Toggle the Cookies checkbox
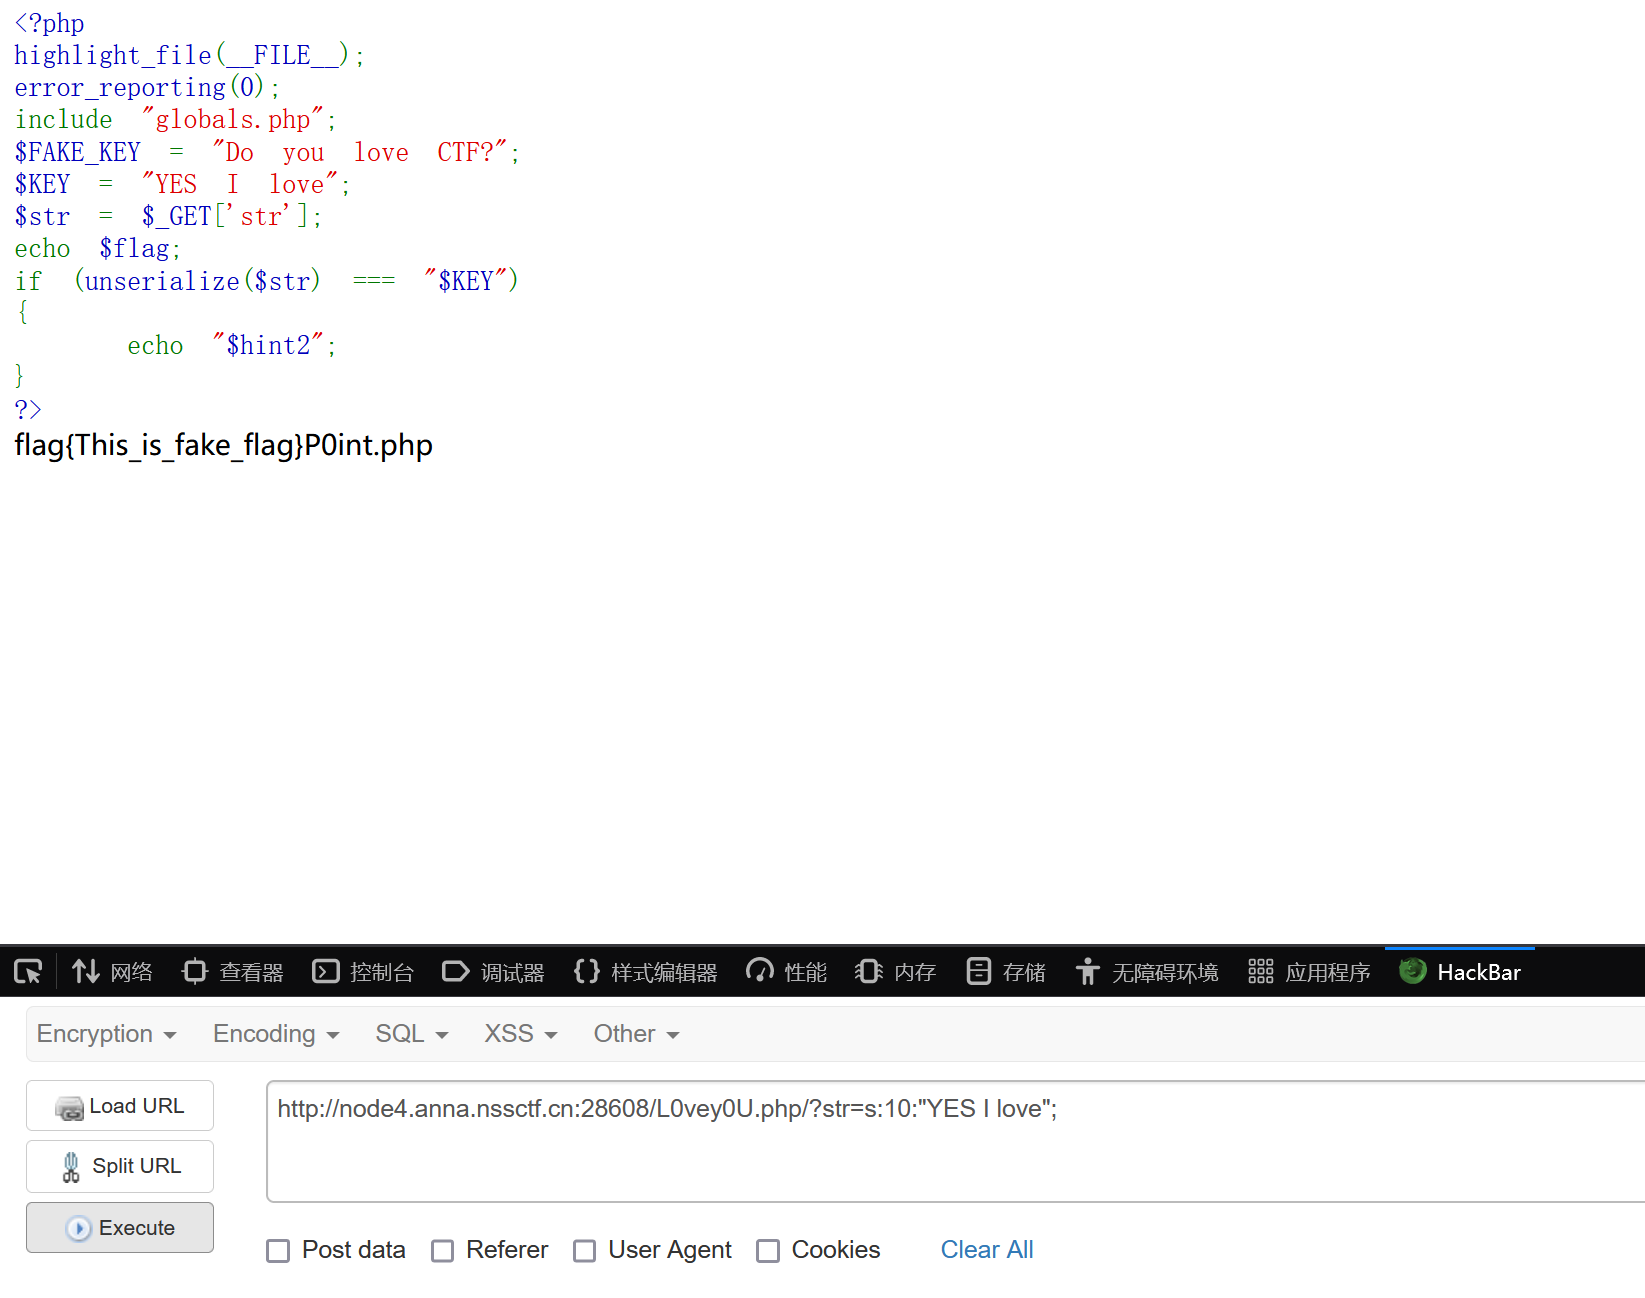The height and width of the screenshot is (1298, 1645). [768, 1251]
